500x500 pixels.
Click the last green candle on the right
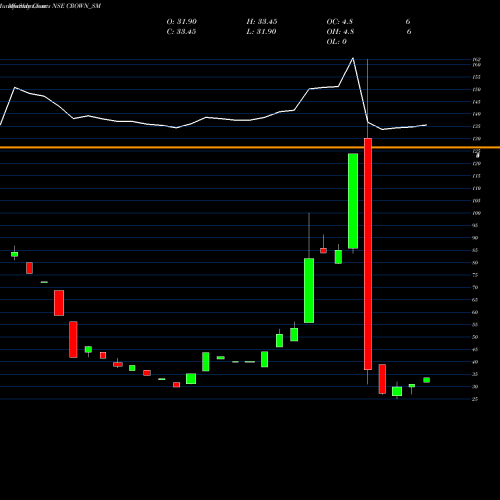coord(426,380)
